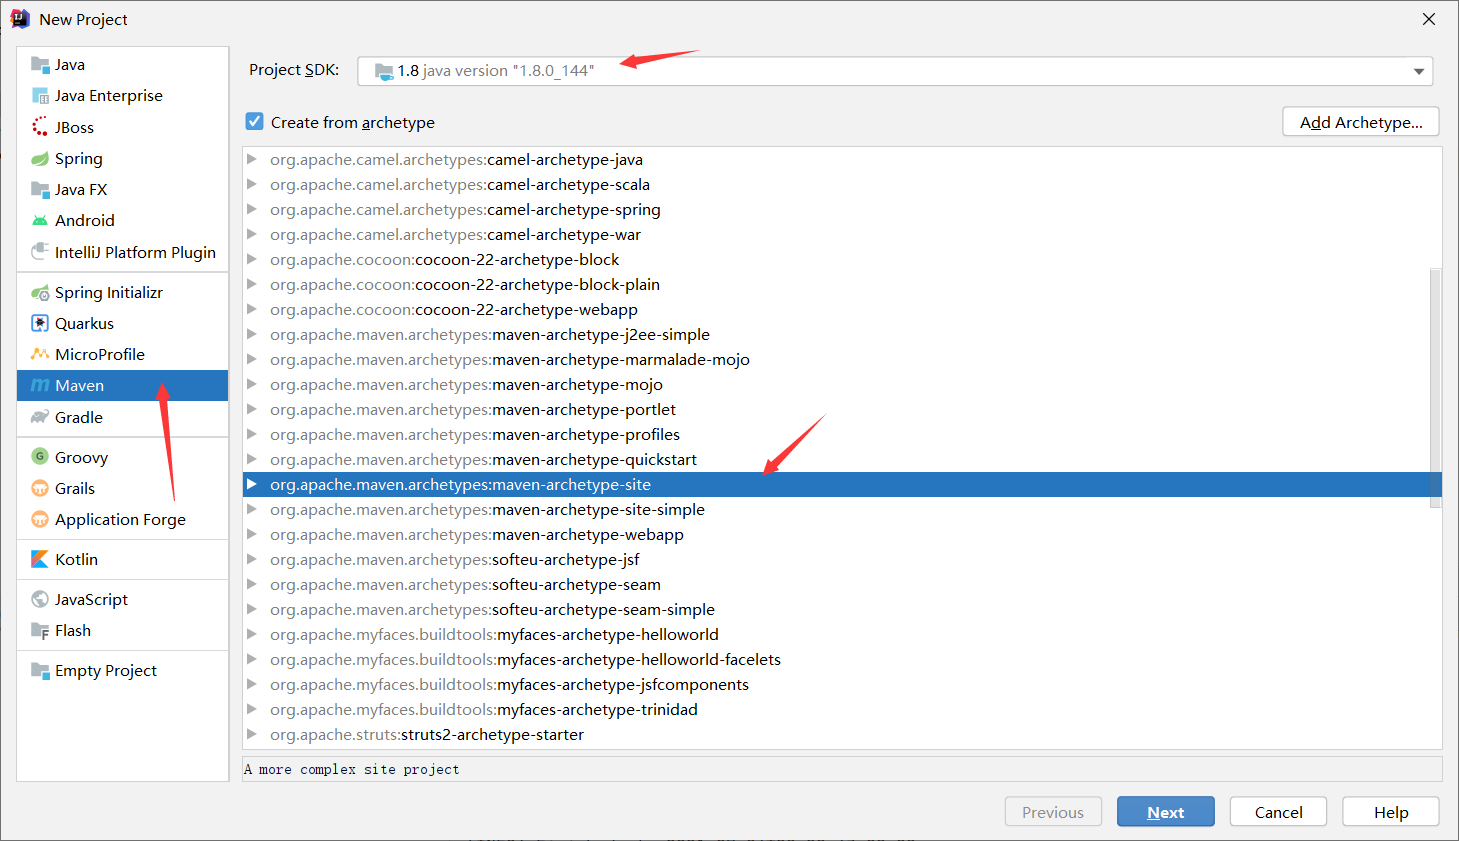Select Spring project type label
The width and height of the screenshot is (1459, 841).
[x=79, y=159]
